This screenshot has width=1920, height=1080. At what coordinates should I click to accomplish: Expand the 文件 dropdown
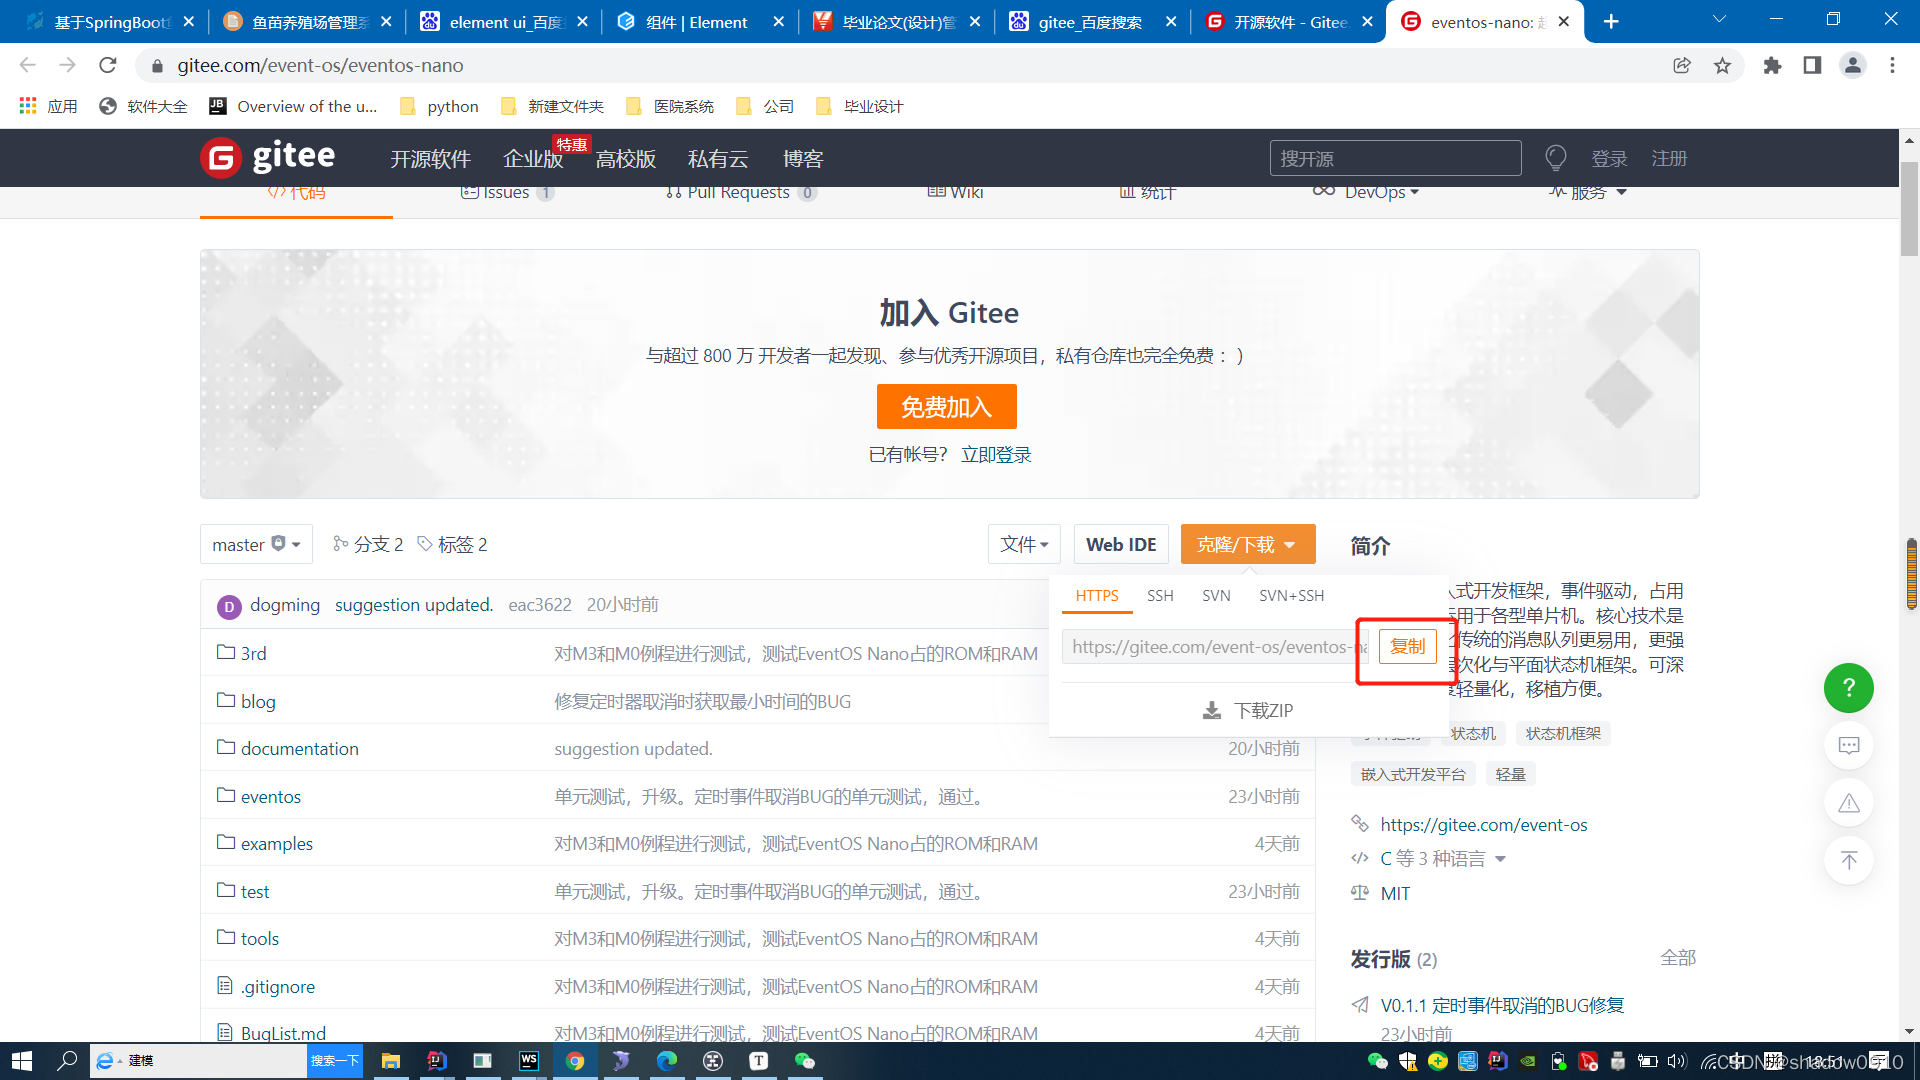[x=1024, y=544]
